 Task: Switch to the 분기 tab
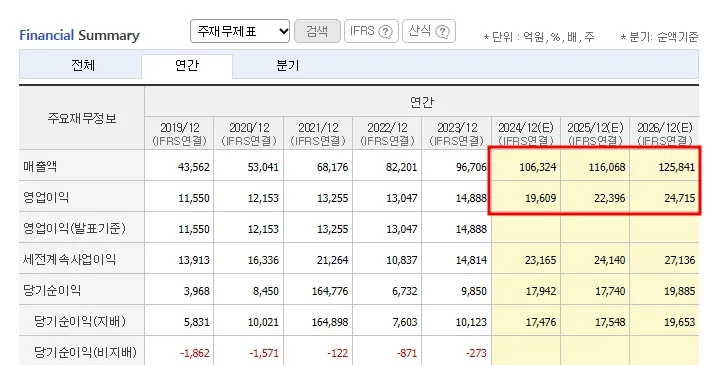288,67
